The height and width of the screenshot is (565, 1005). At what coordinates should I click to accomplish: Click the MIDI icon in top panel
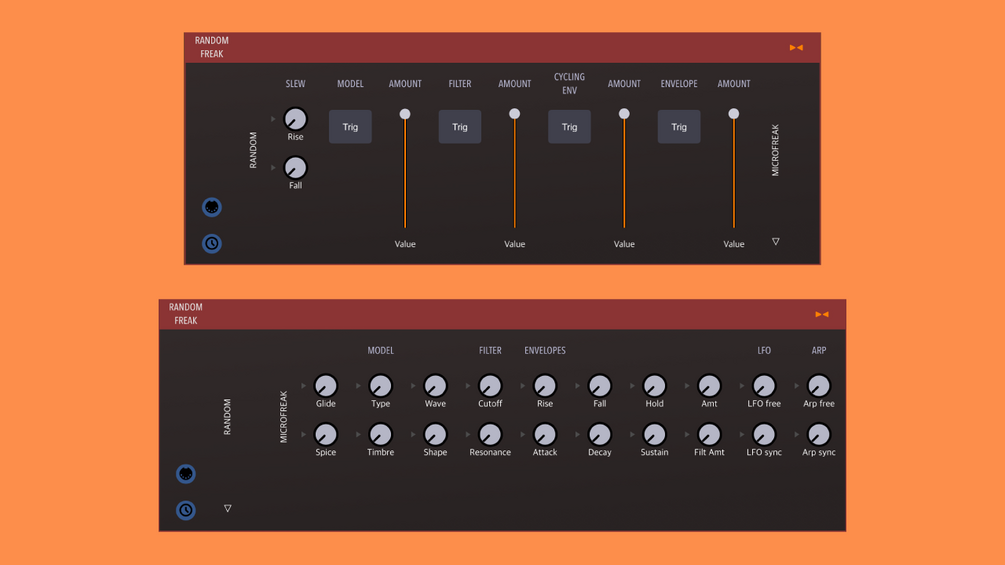pyautogui.click(x=212, y=207)
